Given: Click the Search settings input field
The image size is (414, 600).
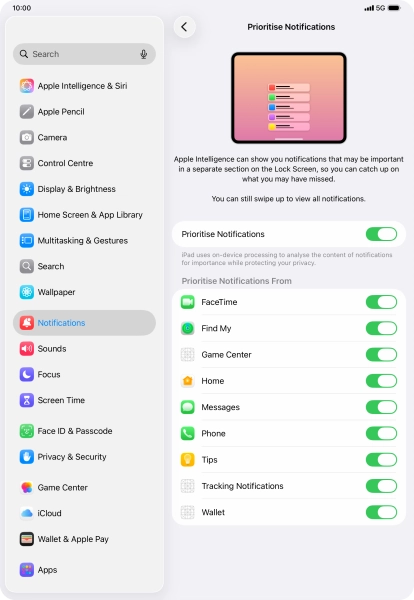Looking at the screenshot, I should [84, 54].
